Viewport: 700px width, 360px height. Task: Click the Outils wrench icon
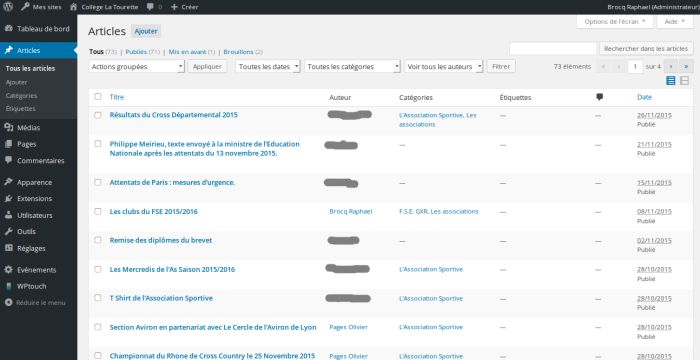pyautogui.click(x=8, y=231)
